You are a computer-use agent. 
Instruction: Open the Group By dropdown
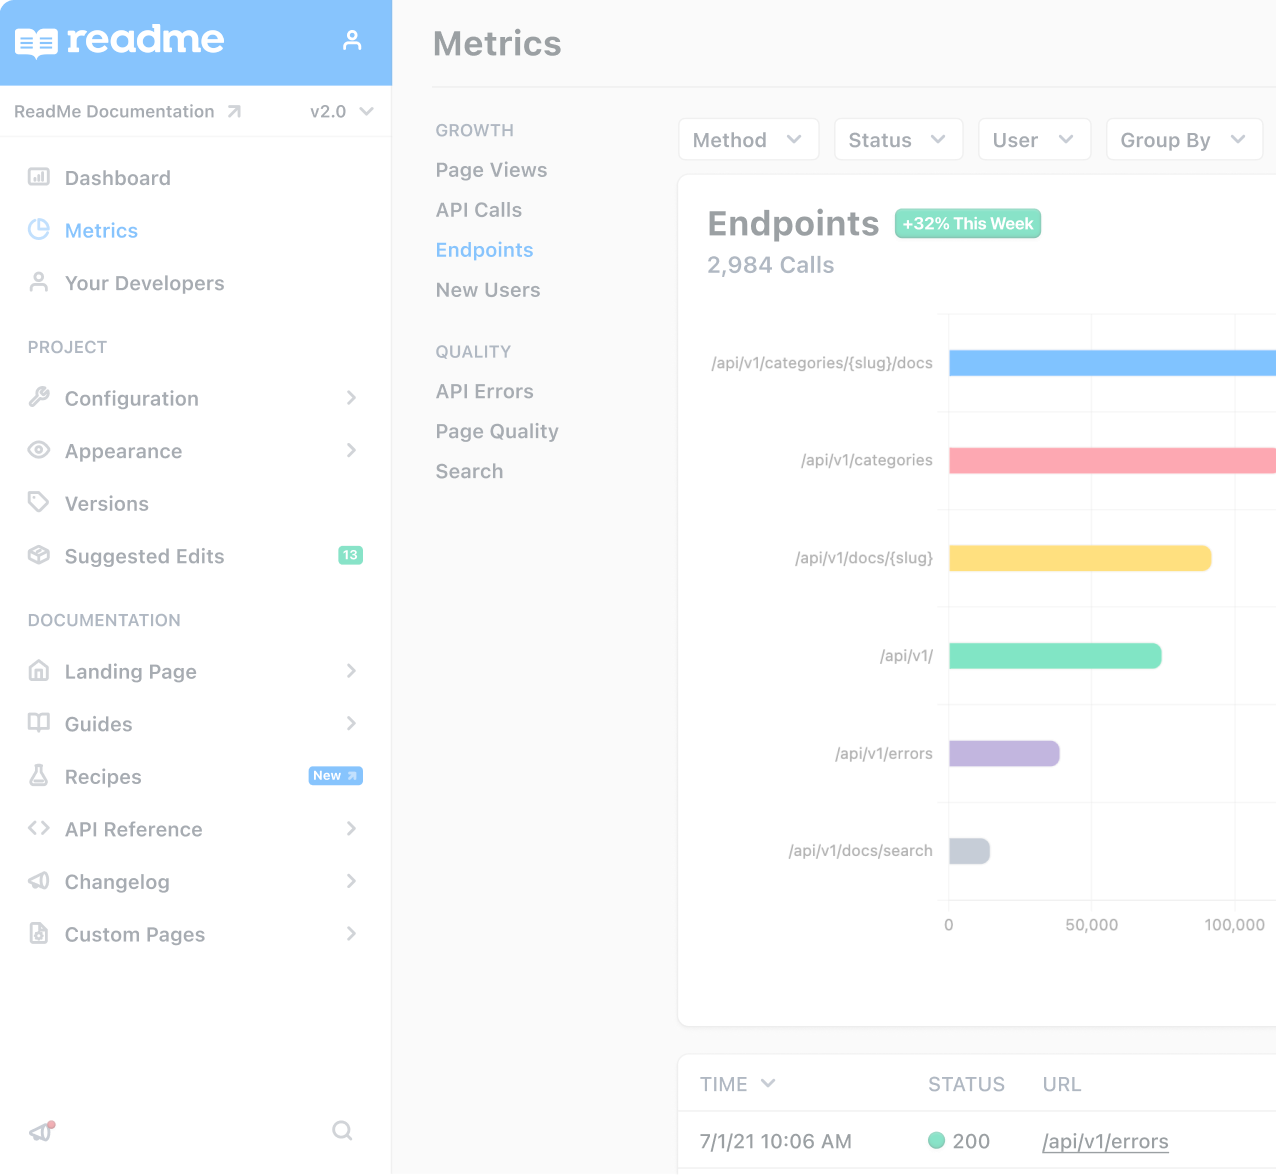[x=1183, y=139]
